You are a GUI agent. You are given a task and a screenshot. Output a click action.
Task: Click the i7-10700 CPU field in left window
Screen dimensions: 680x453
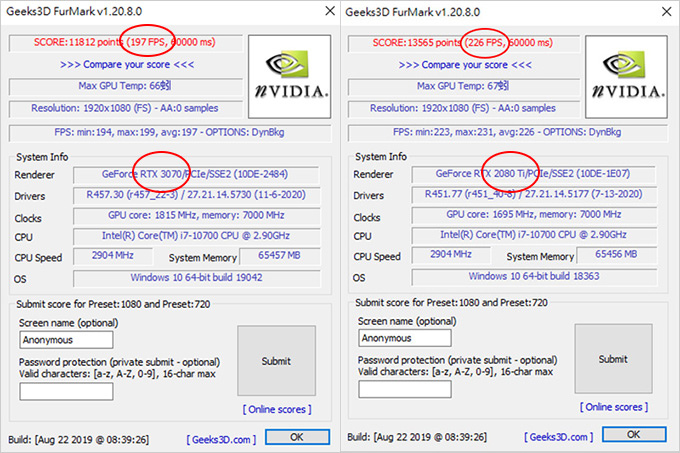point(196,236)
